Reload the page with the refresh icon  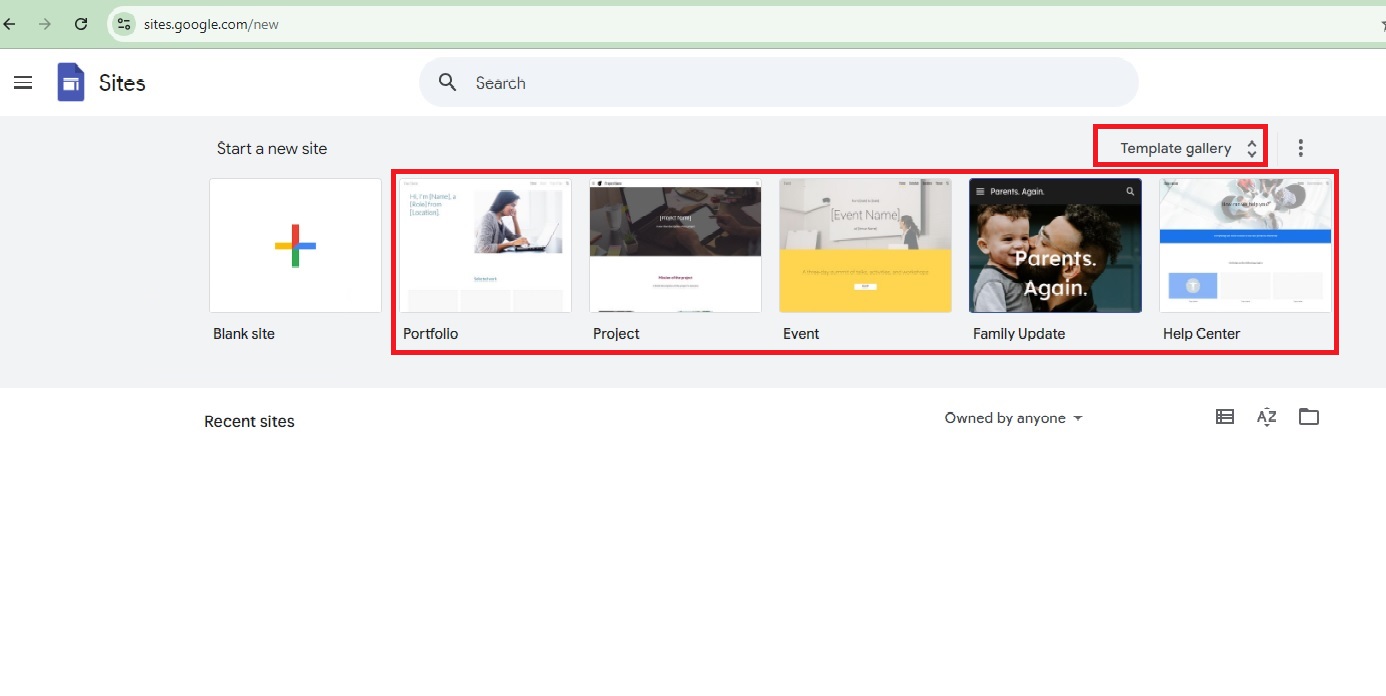81,24
